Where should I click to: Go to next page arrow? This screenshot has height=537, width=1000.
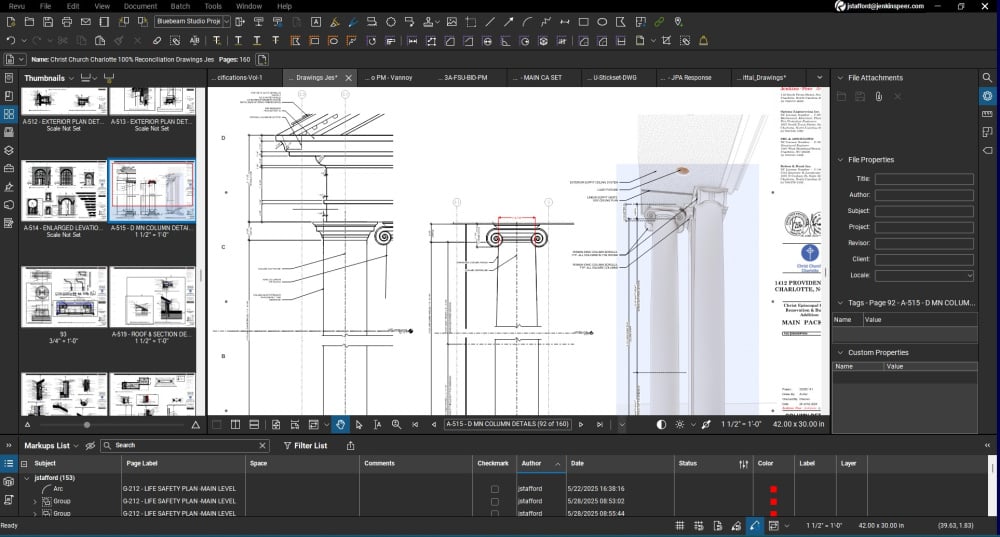tap(581, 424)
